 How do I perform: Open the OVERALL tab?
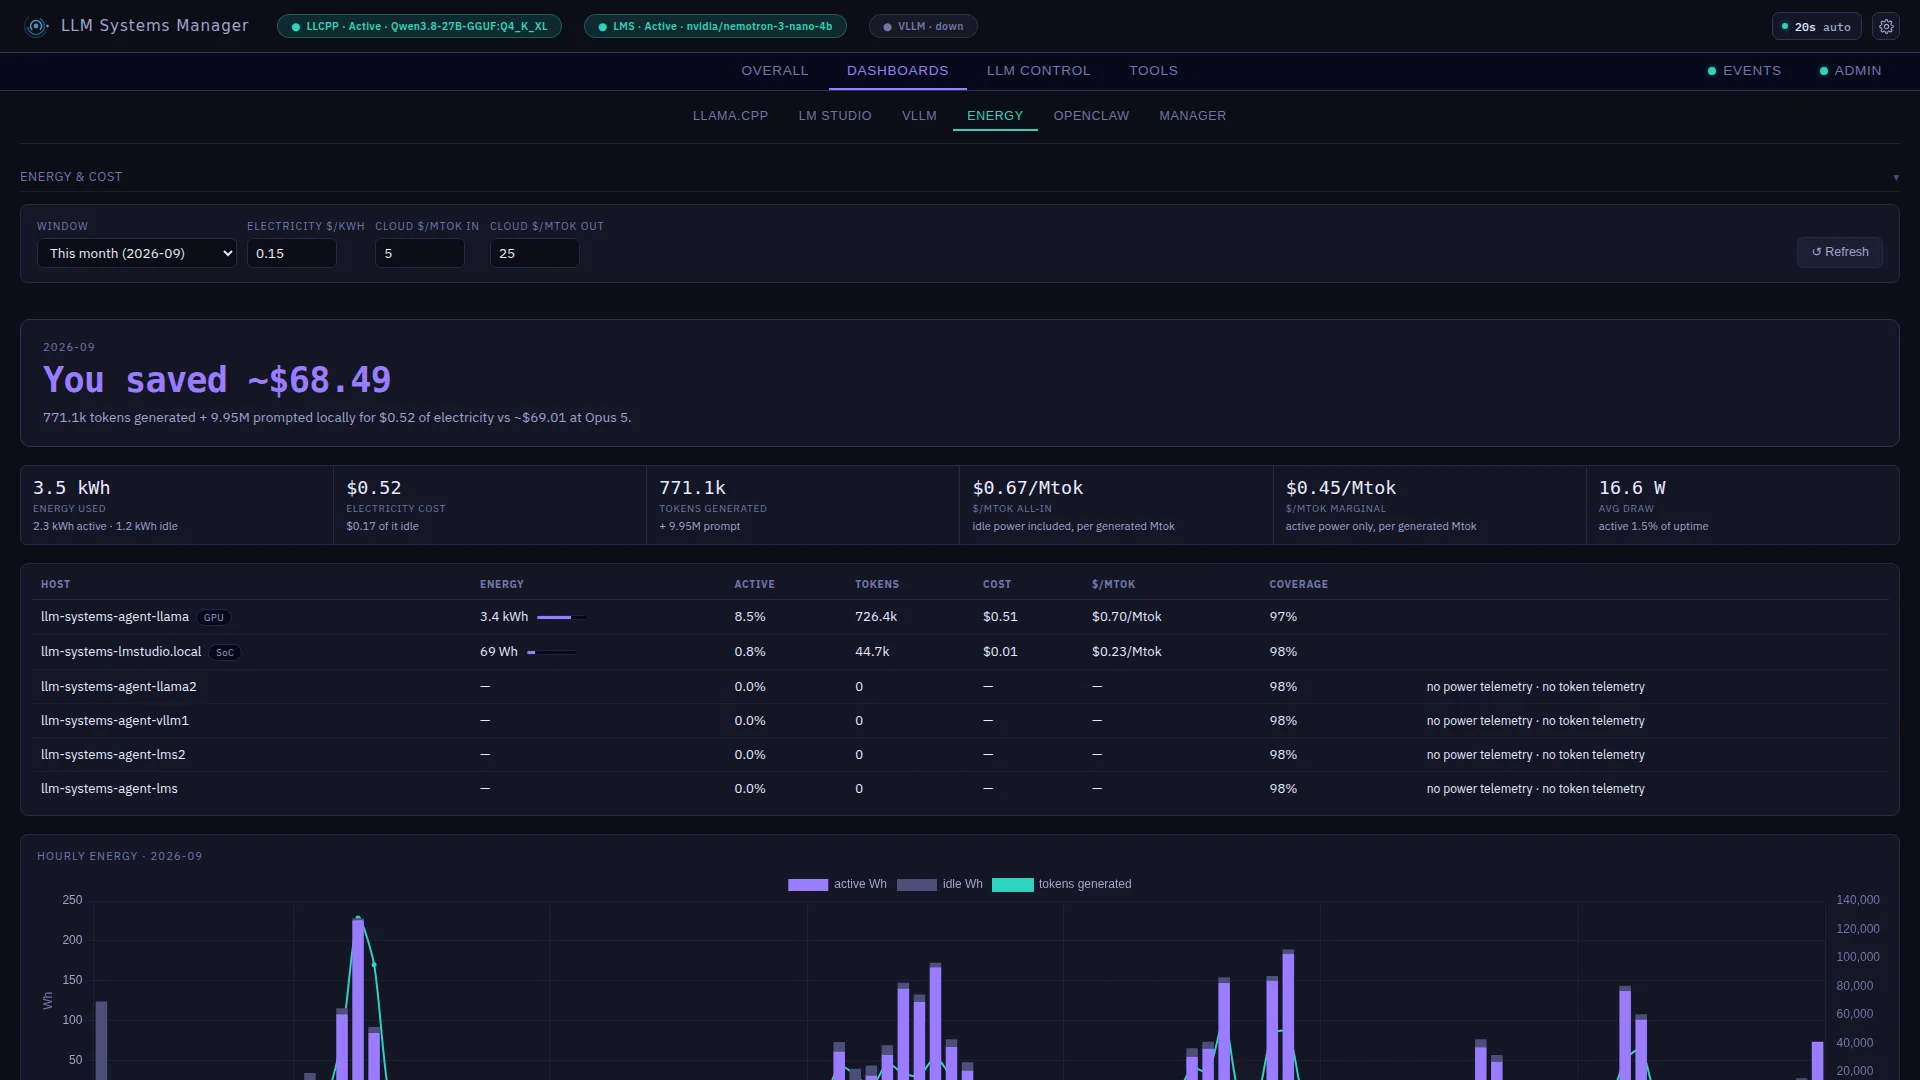click(774, 71)
